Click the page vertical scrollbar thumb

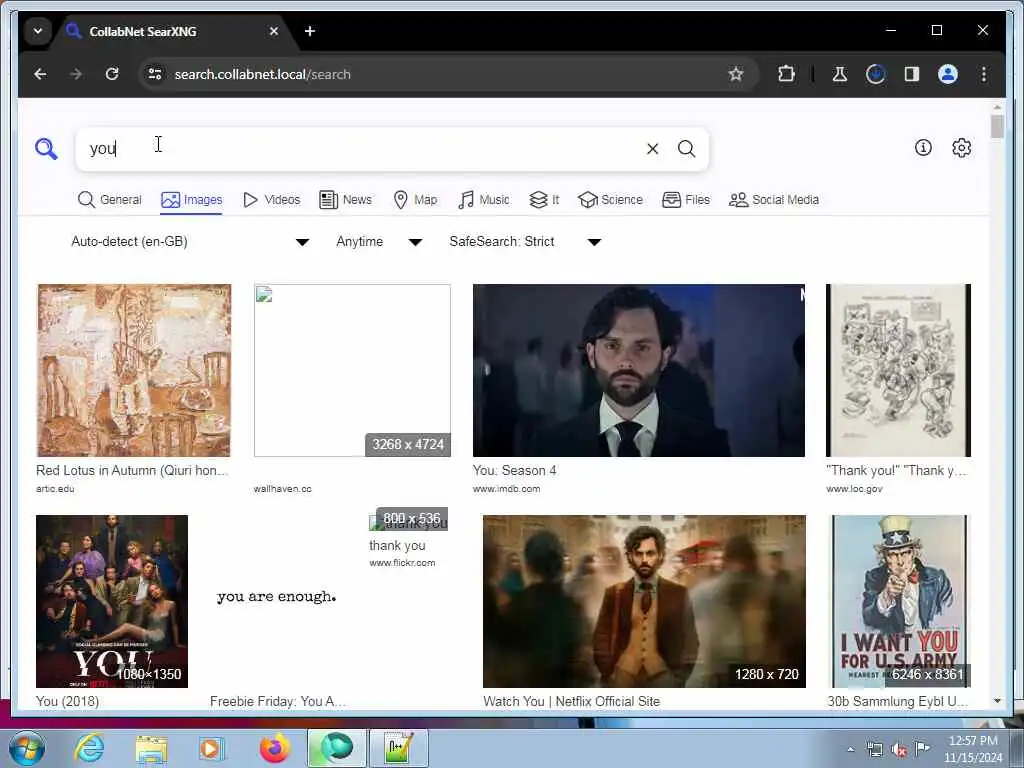[997, 126]
